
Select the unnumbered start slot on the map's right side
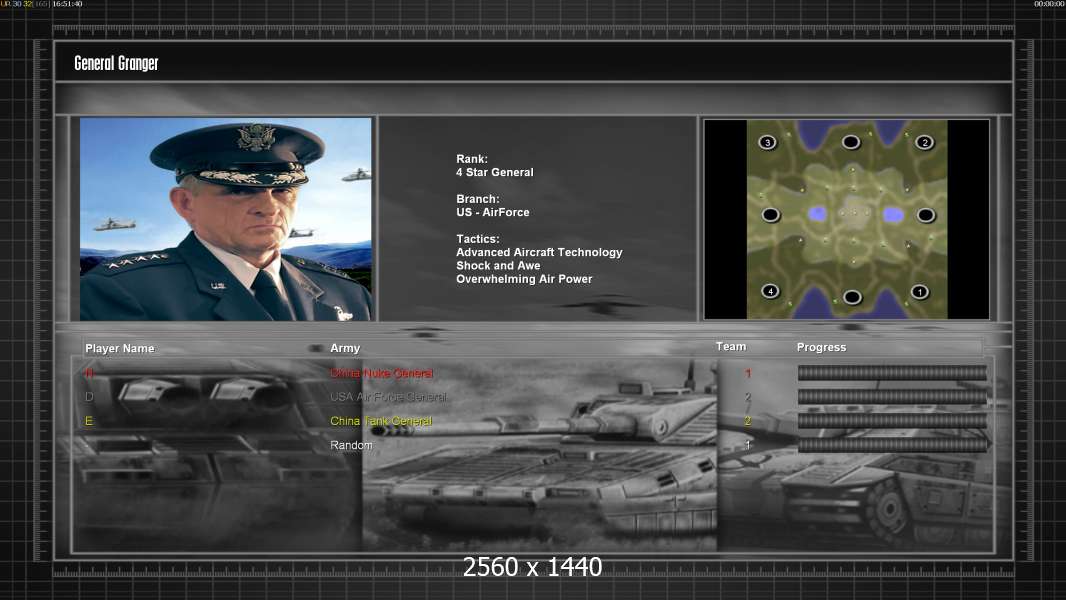click(925, 215)
